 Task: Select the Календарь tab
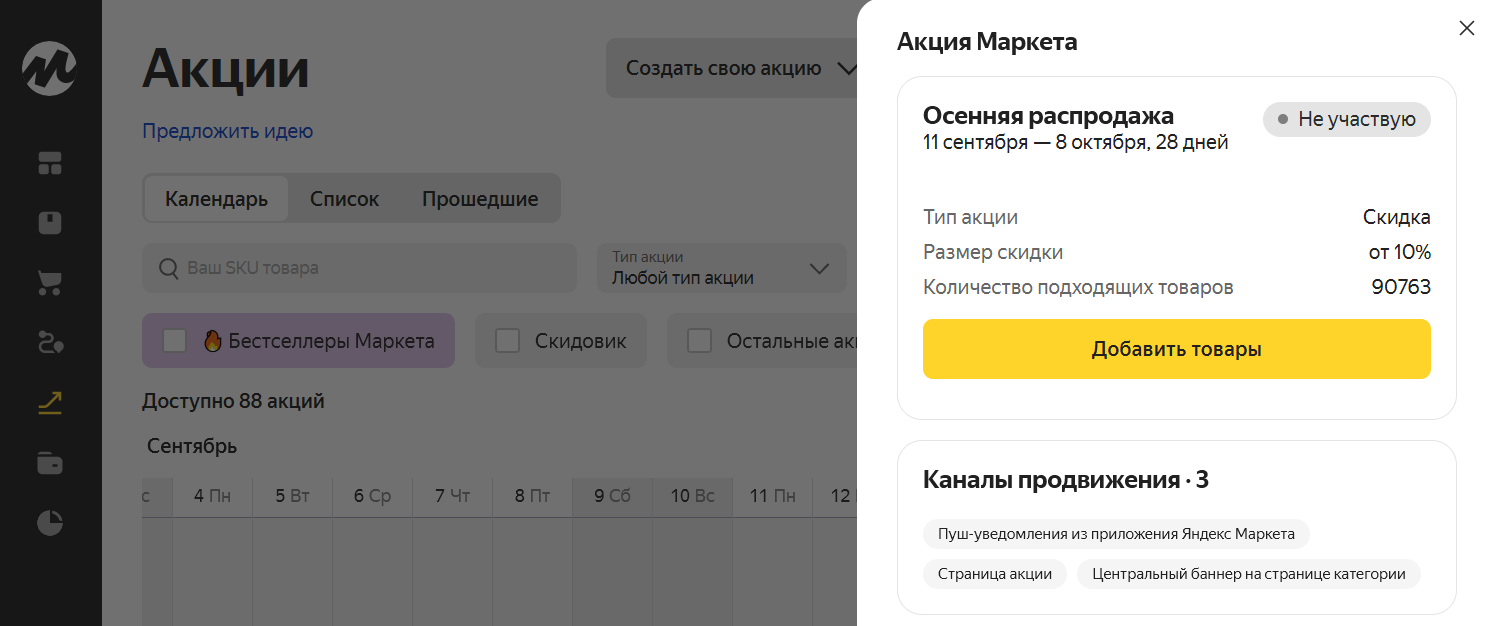216,198
